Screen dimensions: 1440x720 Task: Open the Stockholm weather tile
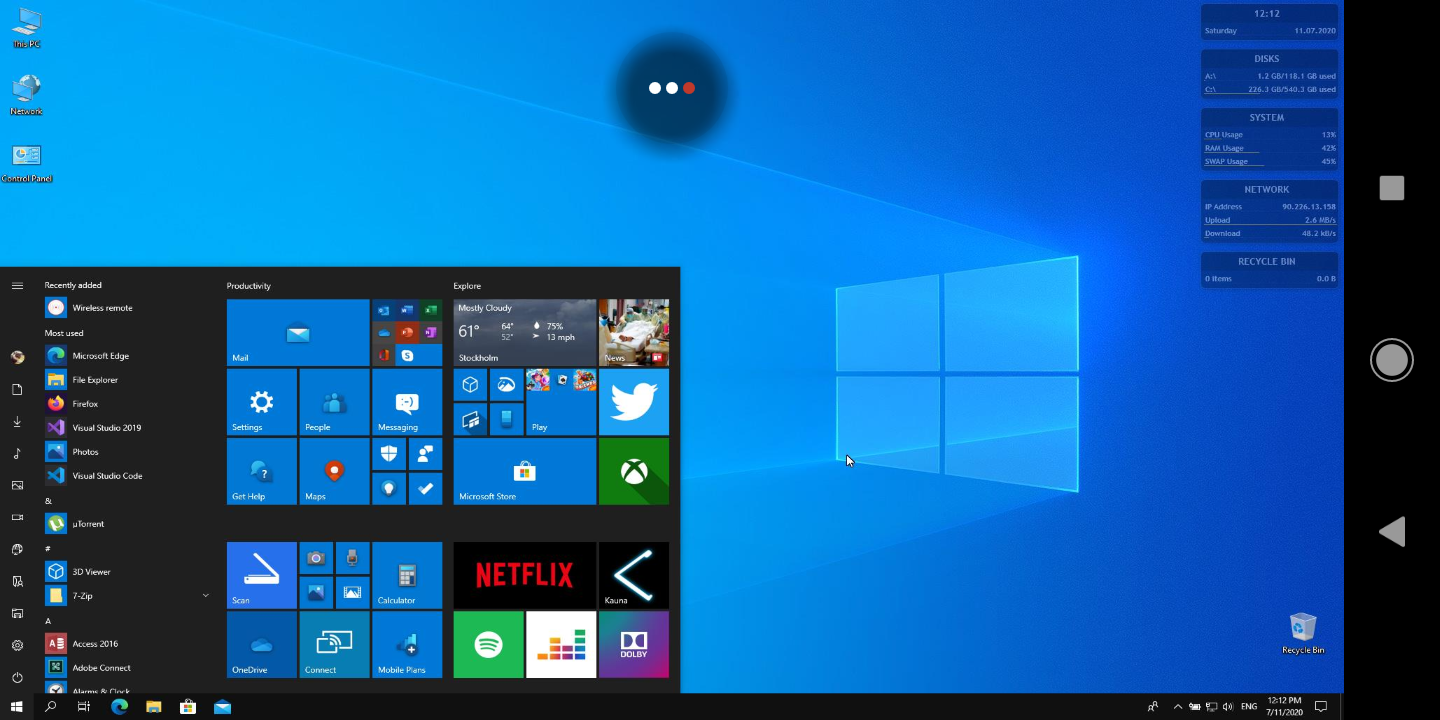click(x=525, y=333)
